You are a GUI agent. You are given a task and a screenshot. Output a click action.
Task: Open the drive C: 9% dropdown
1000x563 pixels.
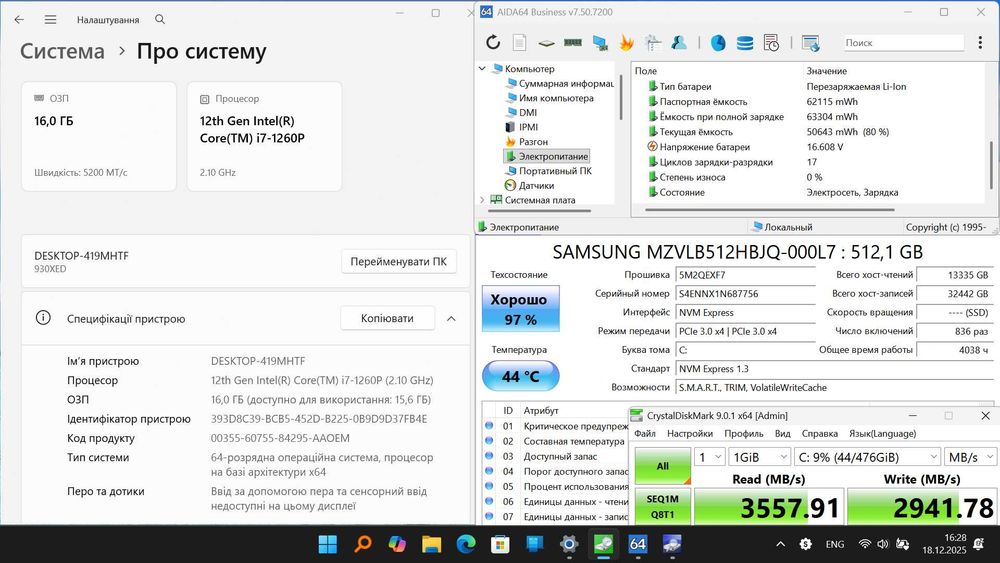(x=867, y=457)
